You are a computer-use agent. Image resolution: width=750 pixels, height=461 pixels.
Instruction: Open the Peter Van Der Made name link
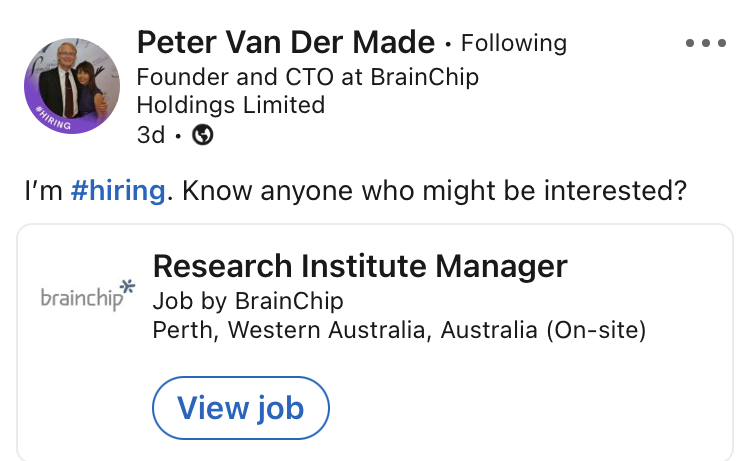click(286, 43)
